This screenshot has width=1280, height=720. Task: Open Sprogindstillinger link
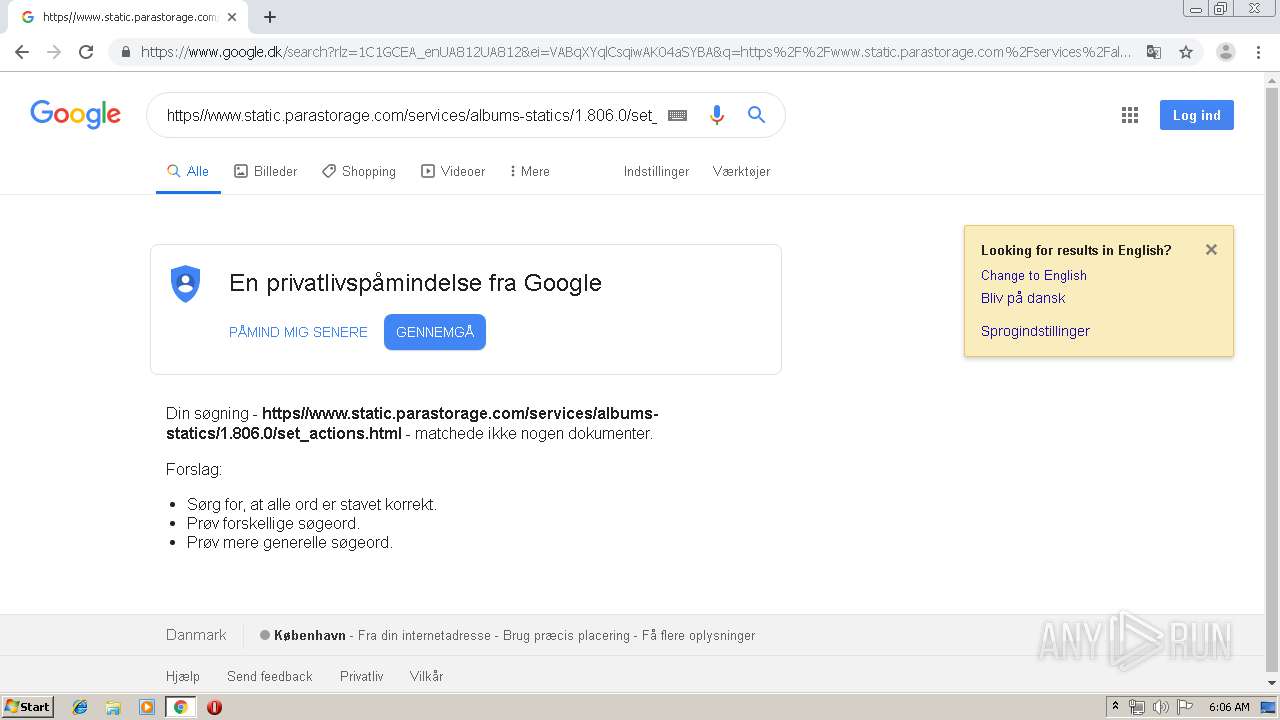click(x=1035, y=331)
